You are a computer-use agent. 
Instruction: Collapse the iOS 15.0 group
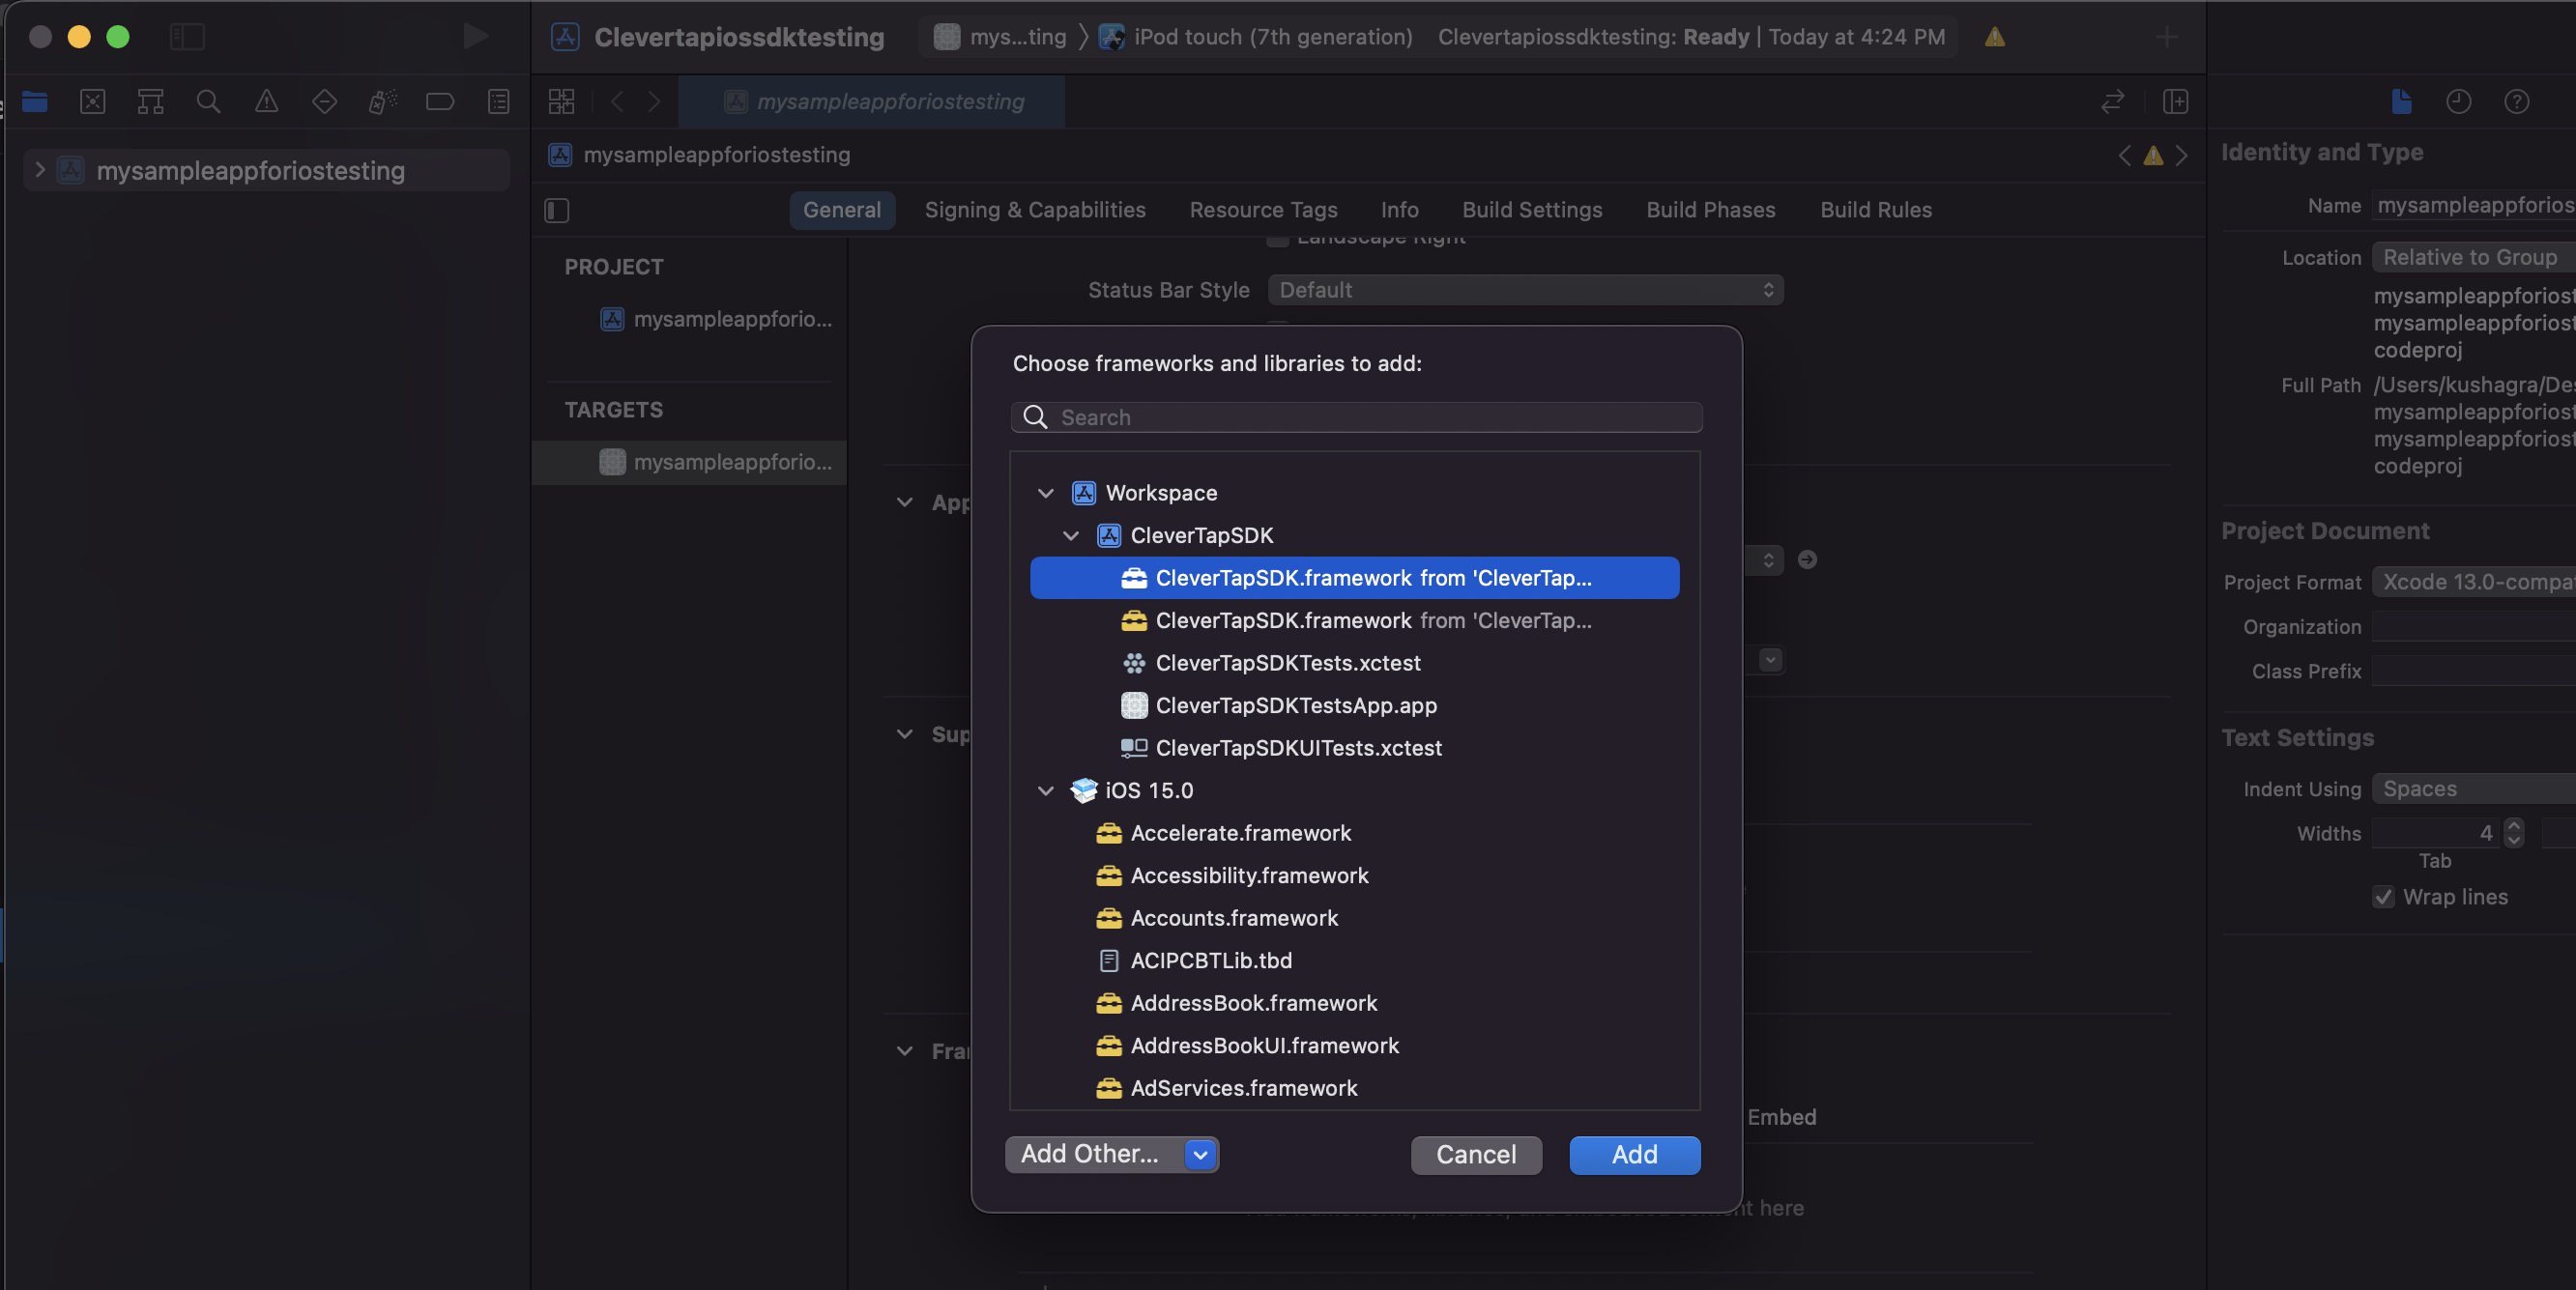click(x=1045, y=791)
